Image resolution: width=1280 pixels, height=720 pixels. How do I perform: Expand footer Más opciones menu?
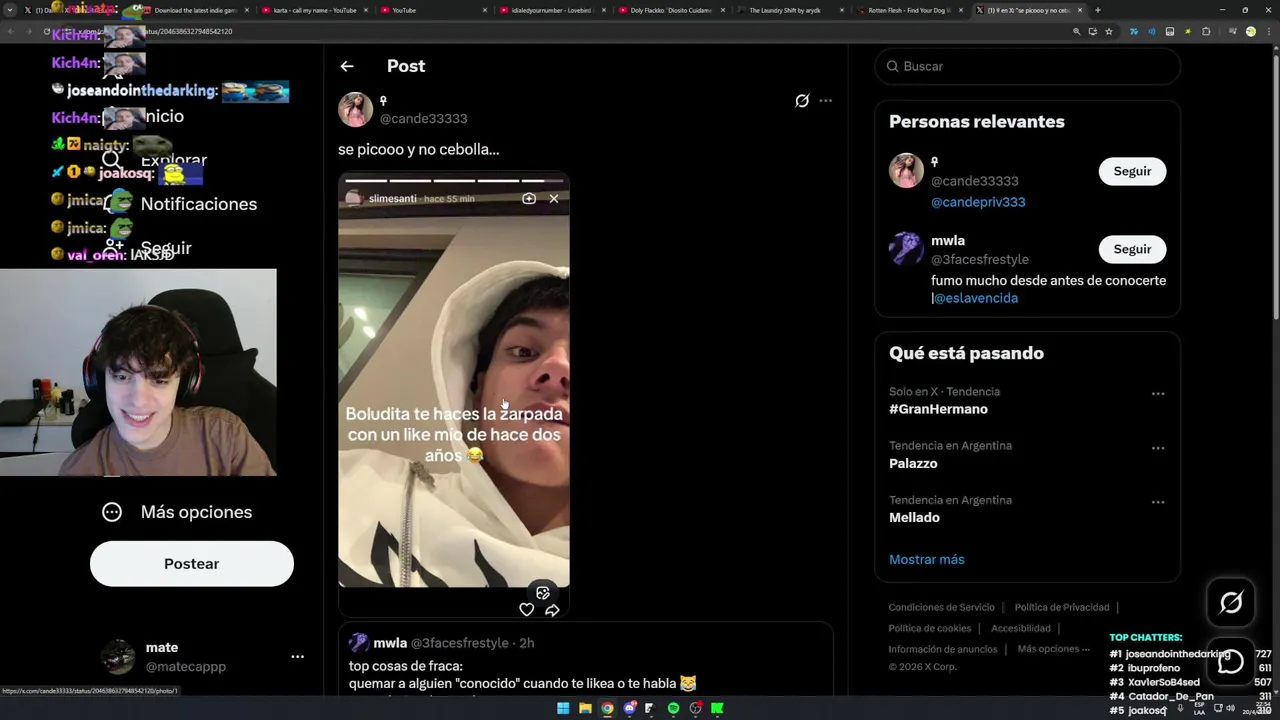(1054, 649)
